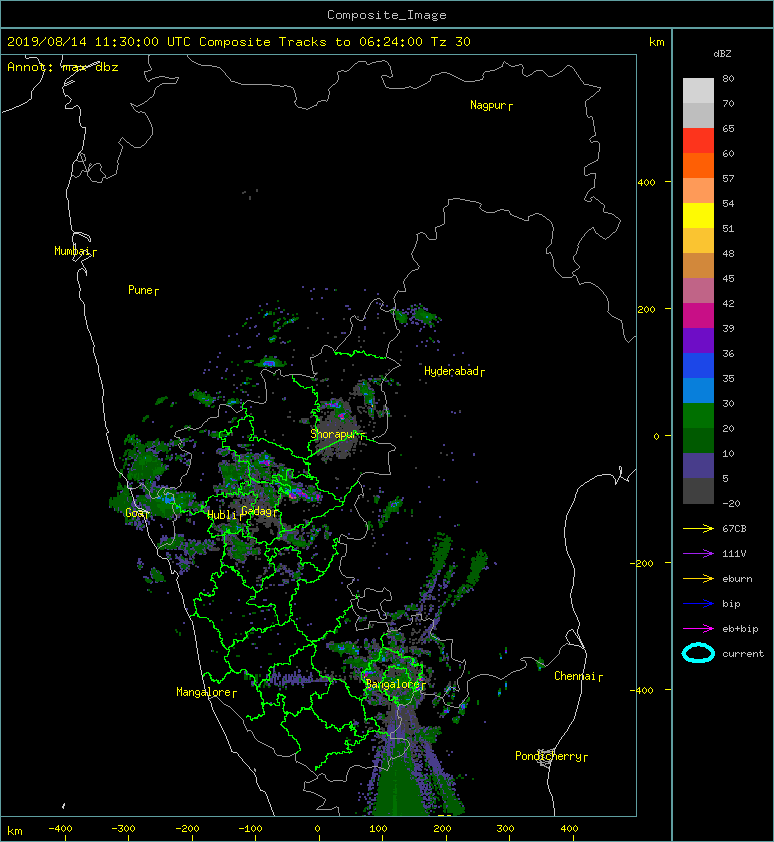Select the Pune city label
The width and height of the screenshot is (774, 842).
point(140,290)
